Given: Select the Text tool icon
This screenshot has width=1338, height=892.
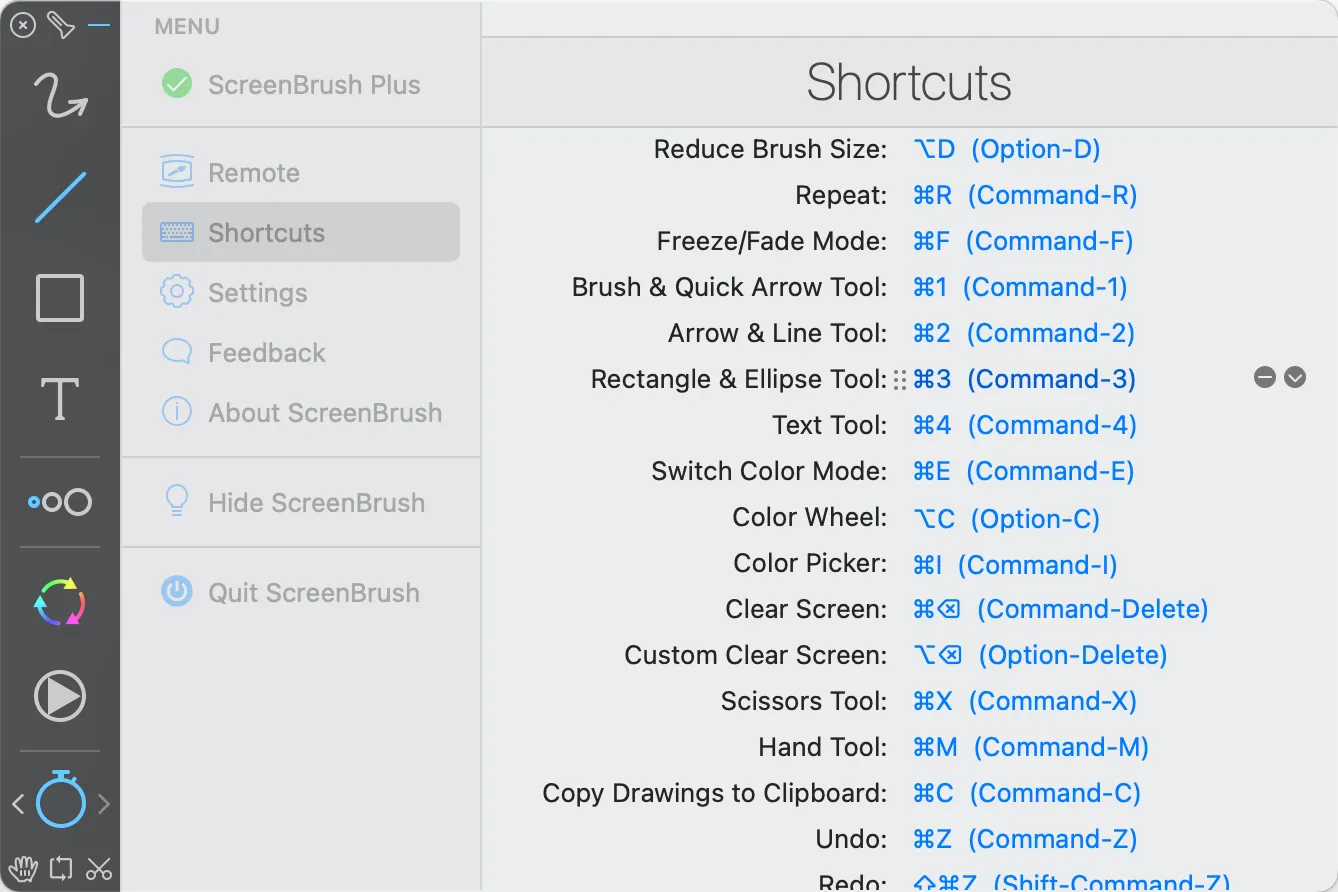Looking at the screenshot, I should click(x=60, y=400).
